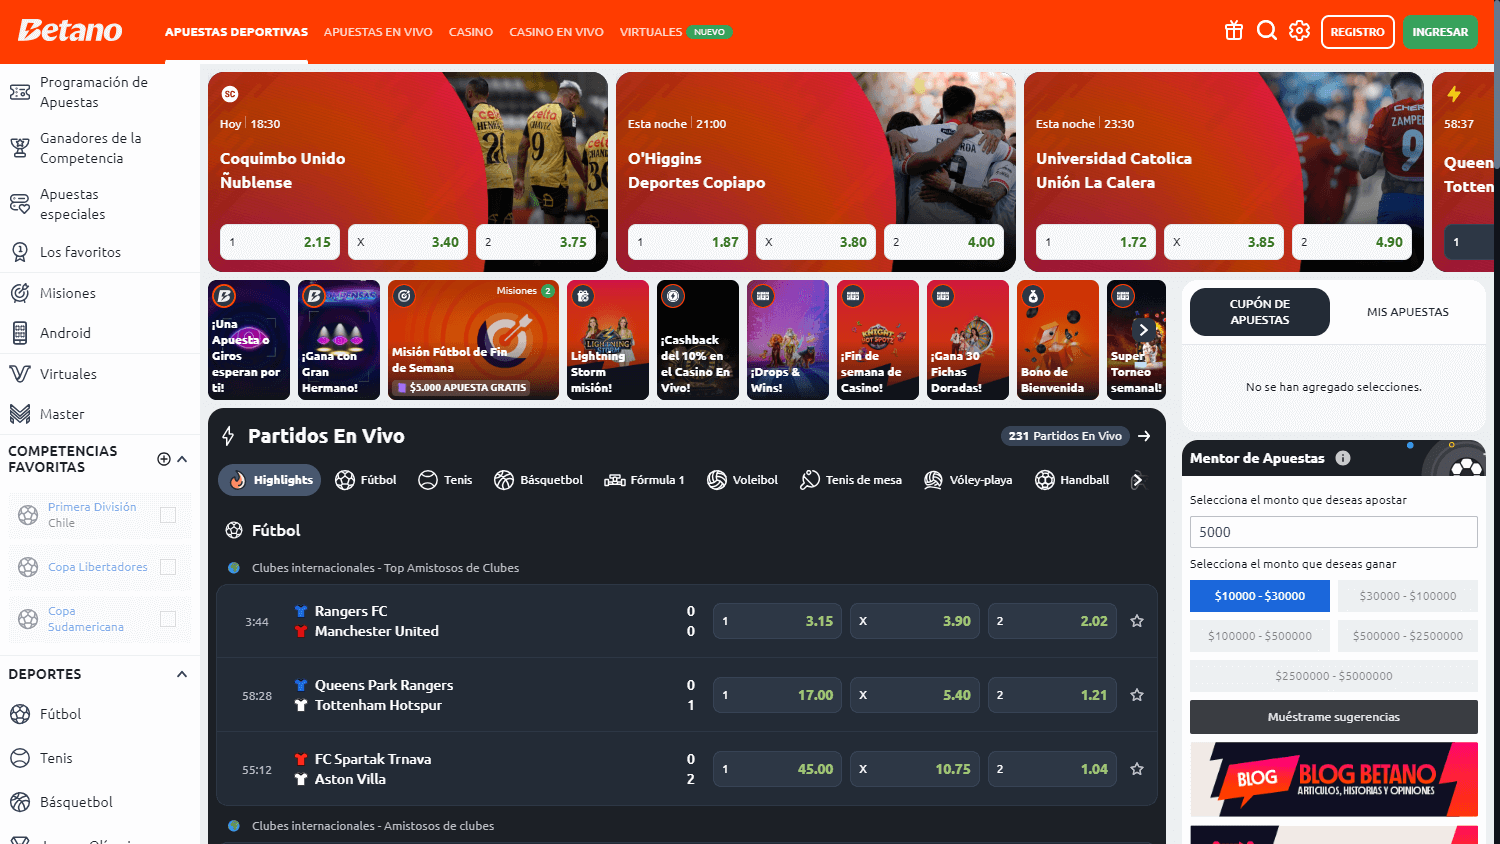Viewport: 1500px width, 844px height.
Task: Open Casino menu
Action: point(471,32)
